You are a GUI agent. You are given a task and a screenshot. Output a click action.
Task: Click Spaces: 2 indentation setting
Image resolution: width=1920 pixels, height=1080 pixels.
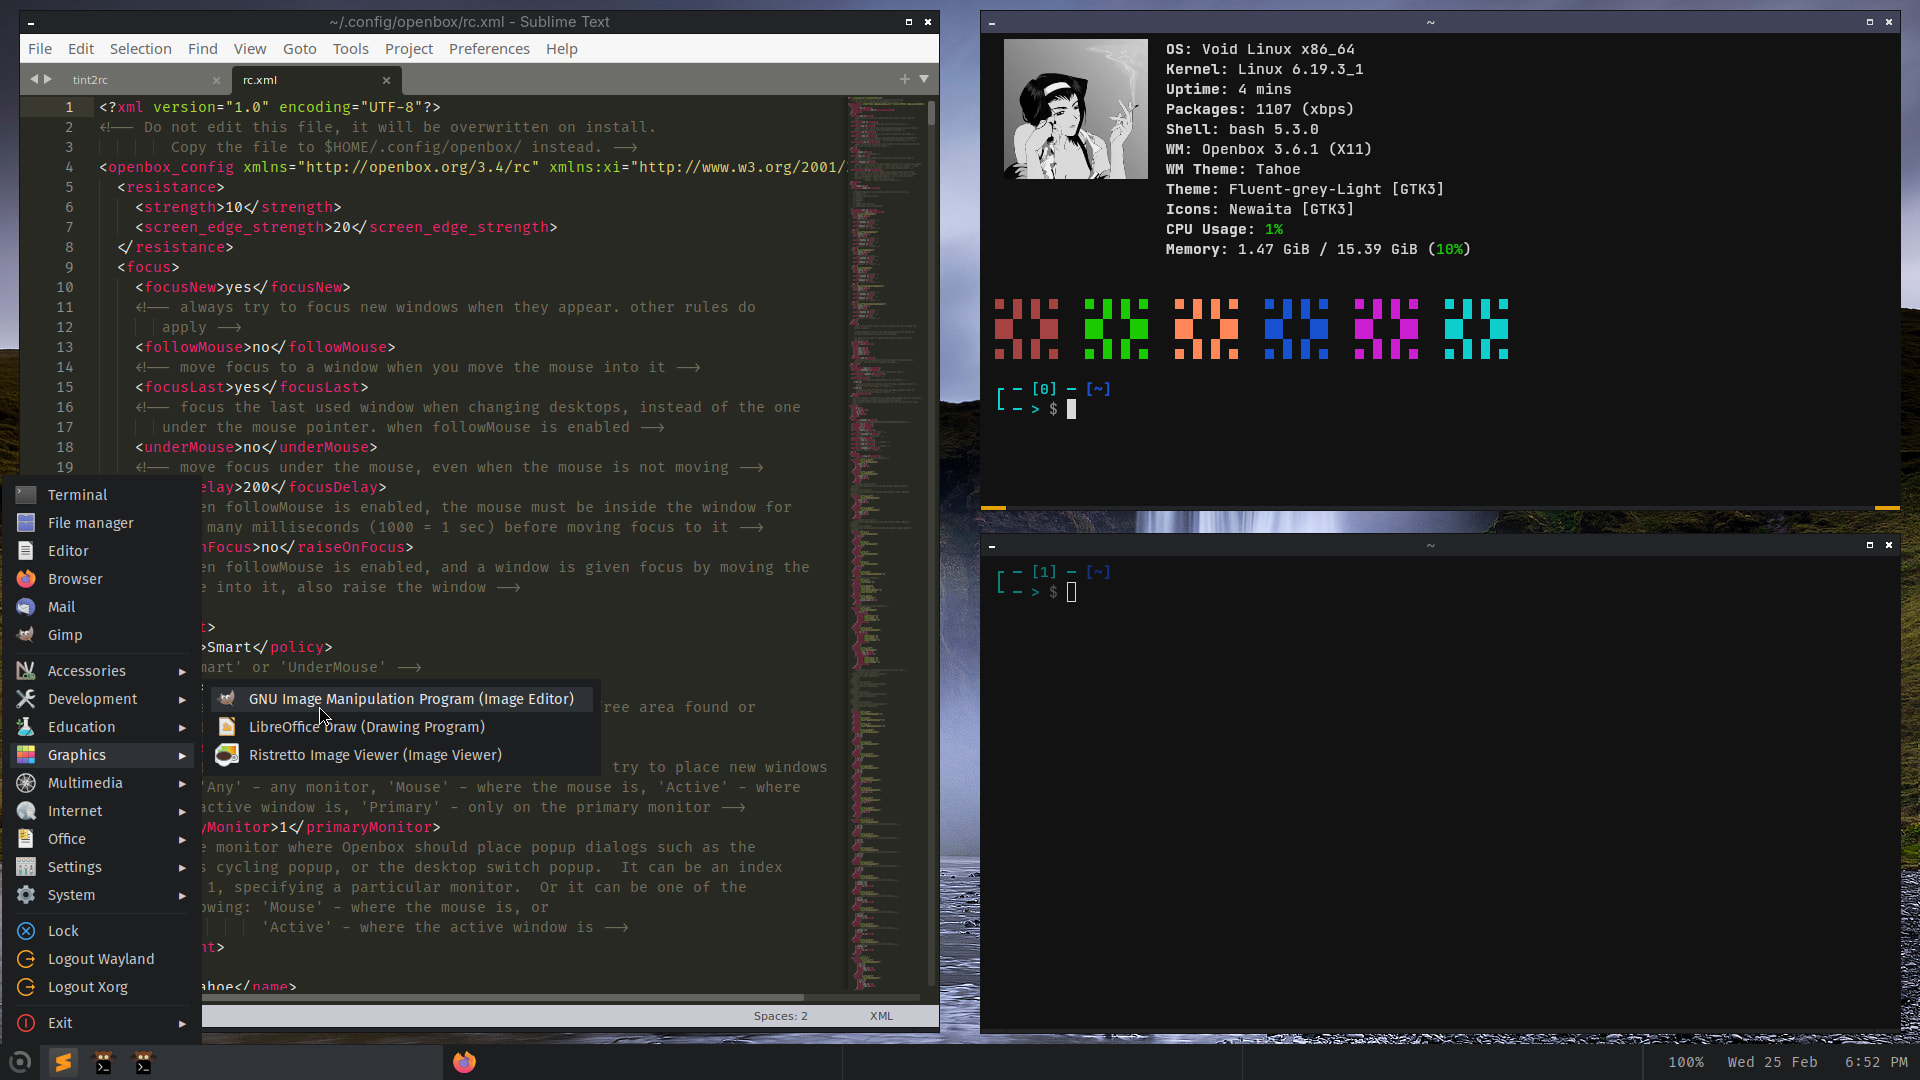coord(780,1016)
